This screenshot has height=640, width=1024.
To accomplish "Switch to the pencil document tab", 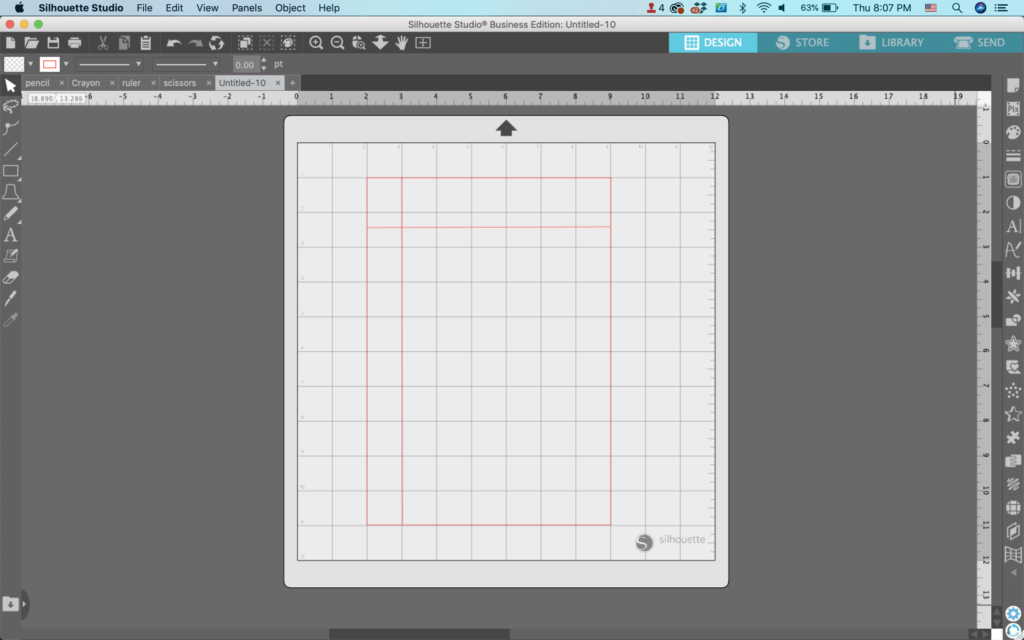I will click(x=38, y=83).
